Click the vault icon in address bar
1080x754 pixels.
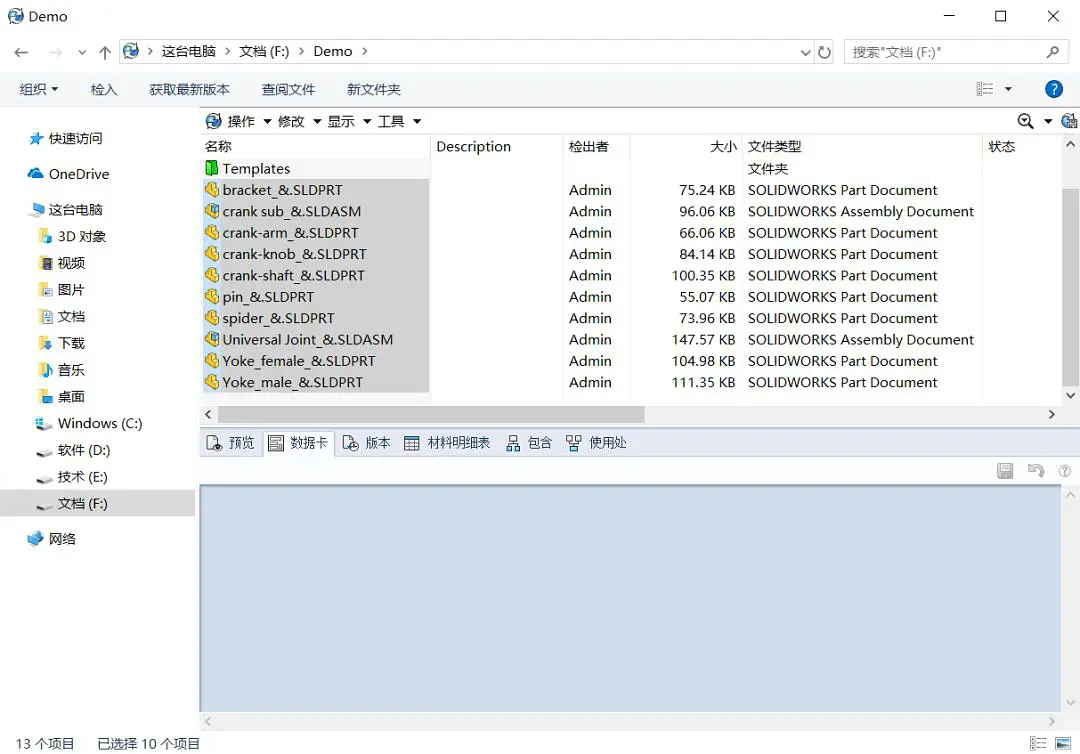pos(131,51)
